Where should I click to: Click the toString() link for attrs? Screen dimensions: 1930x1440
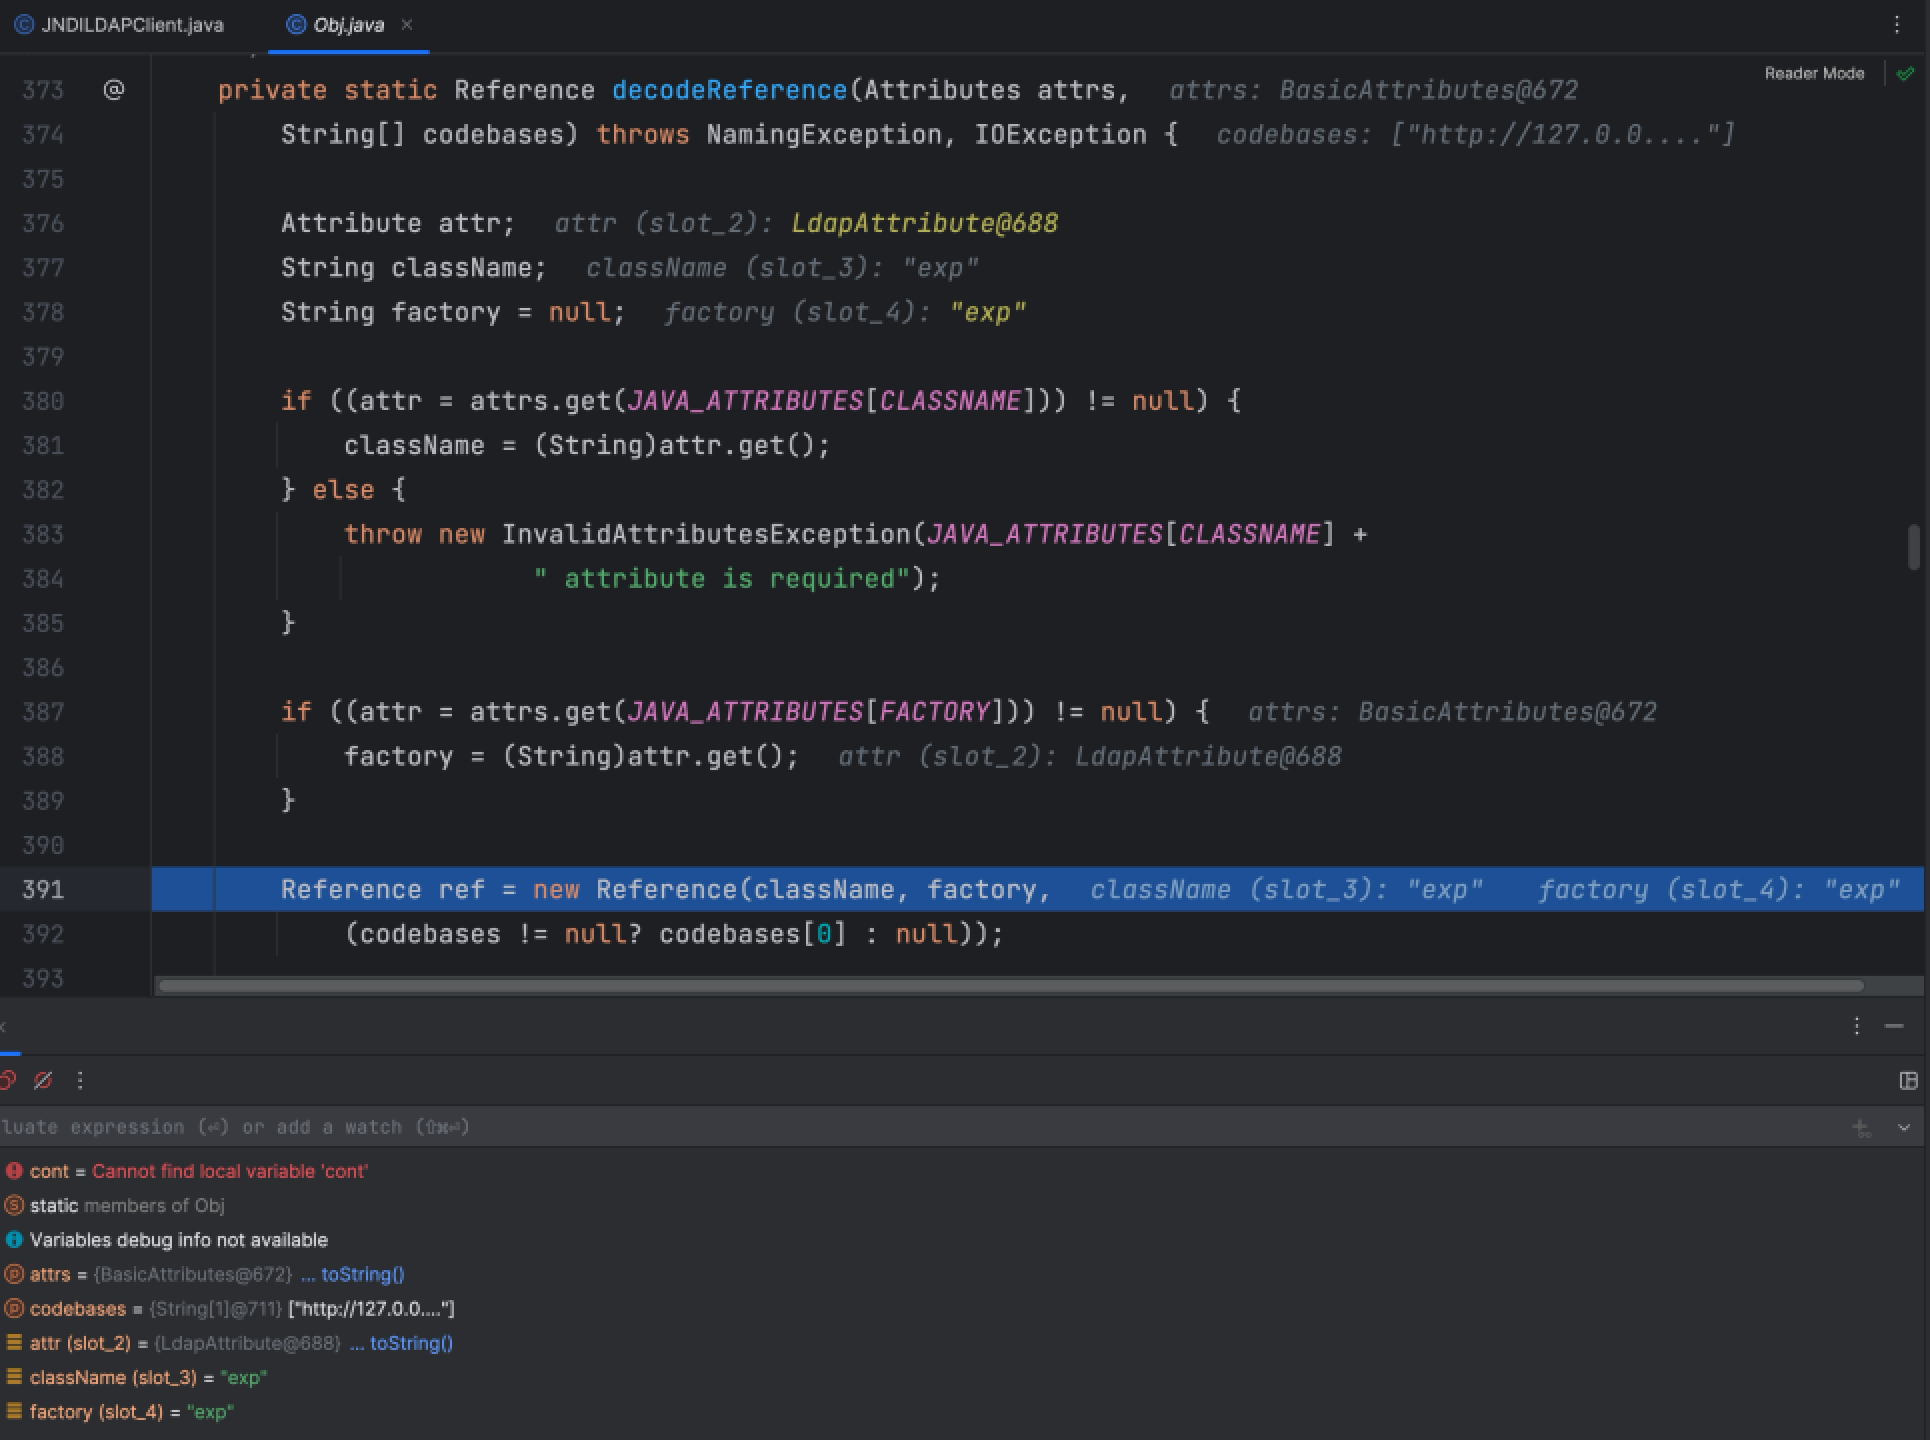coord(362,1274)
